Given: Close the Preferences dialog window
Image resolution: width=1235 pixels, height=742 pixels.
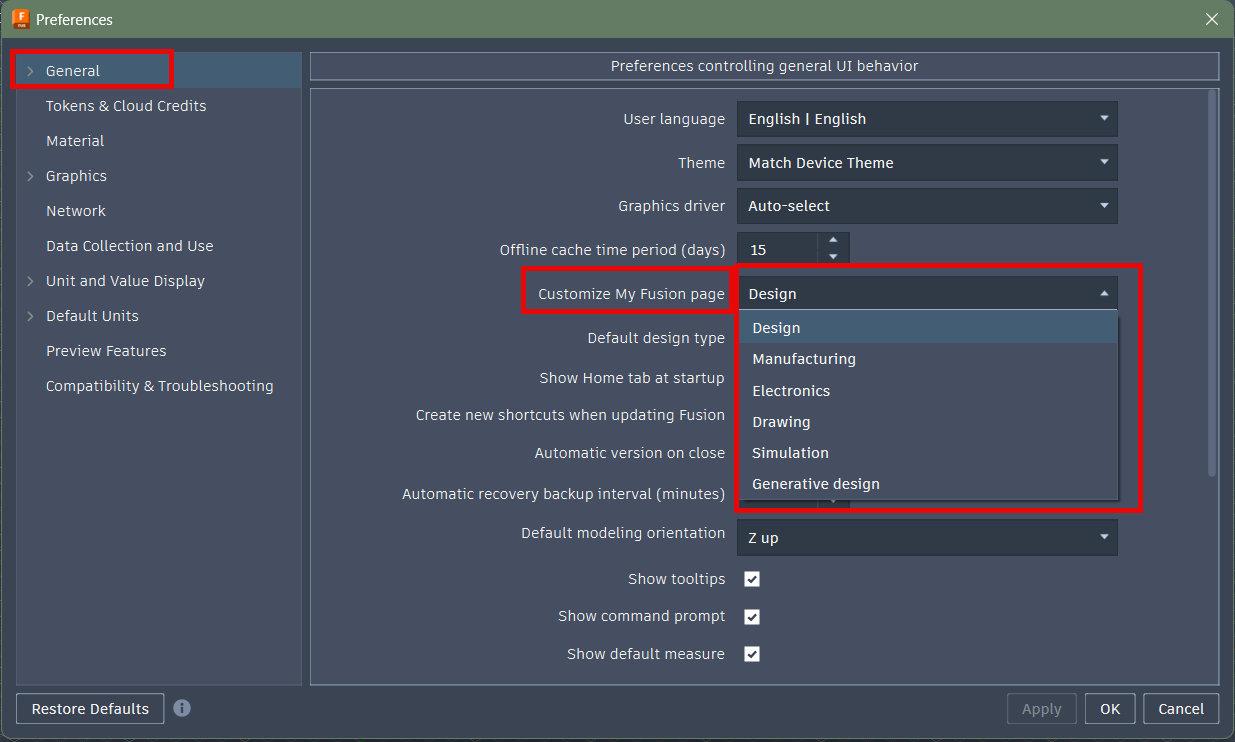Looking at the screenshot, I should pyautogui.click(x=1212, y=19).
